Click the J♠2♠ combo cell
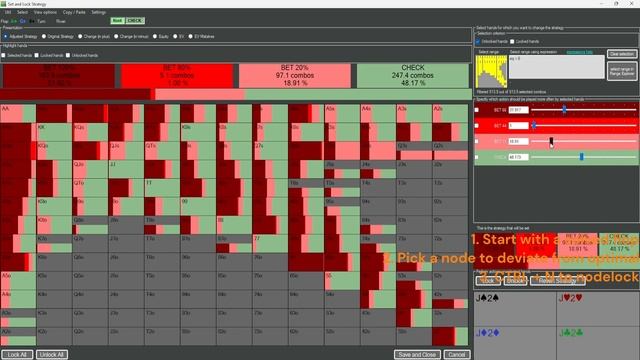The height and width of the screenshot is (360, 640). (x=515, y=309)
